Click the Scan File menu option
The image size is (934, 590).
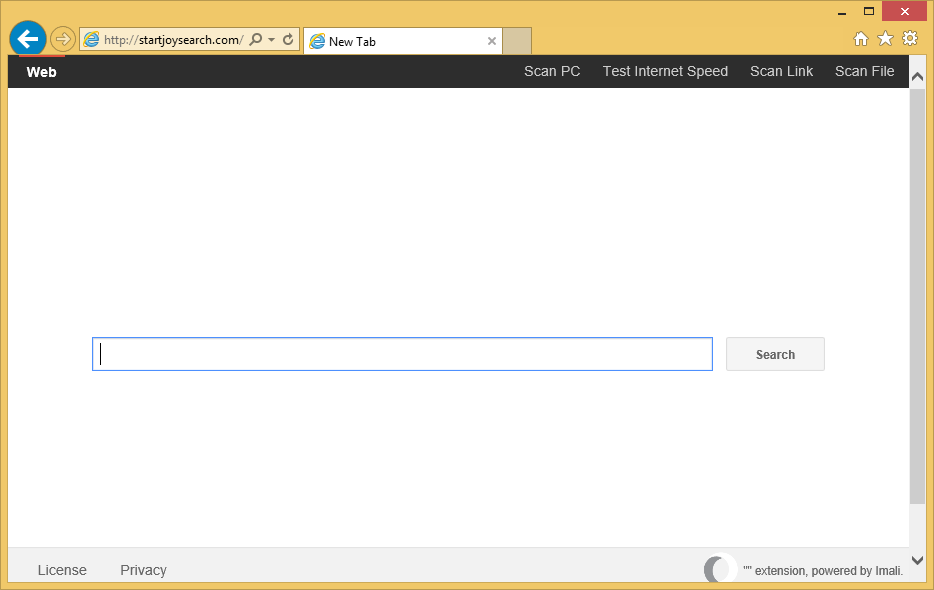(x=864, y=71)
